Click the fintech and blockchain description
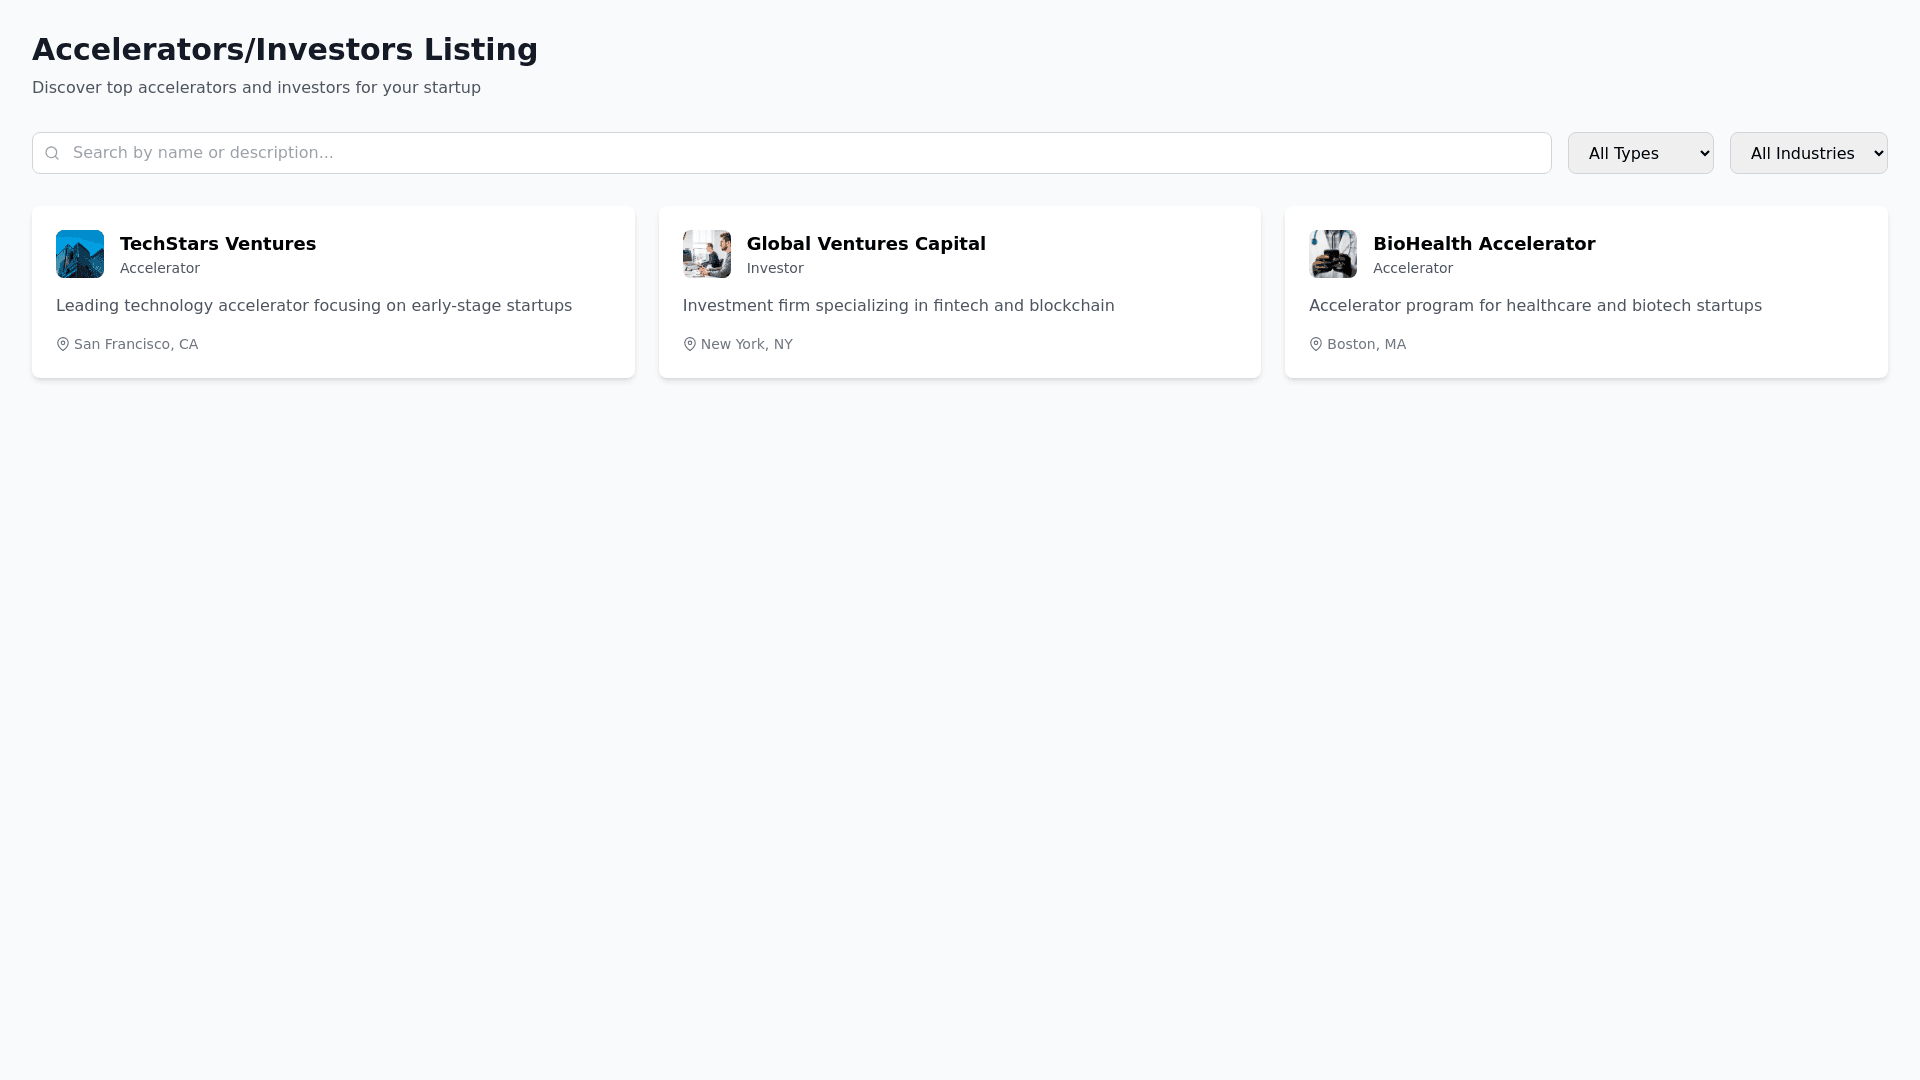The image size is (1920, 1080). point(898,306)
